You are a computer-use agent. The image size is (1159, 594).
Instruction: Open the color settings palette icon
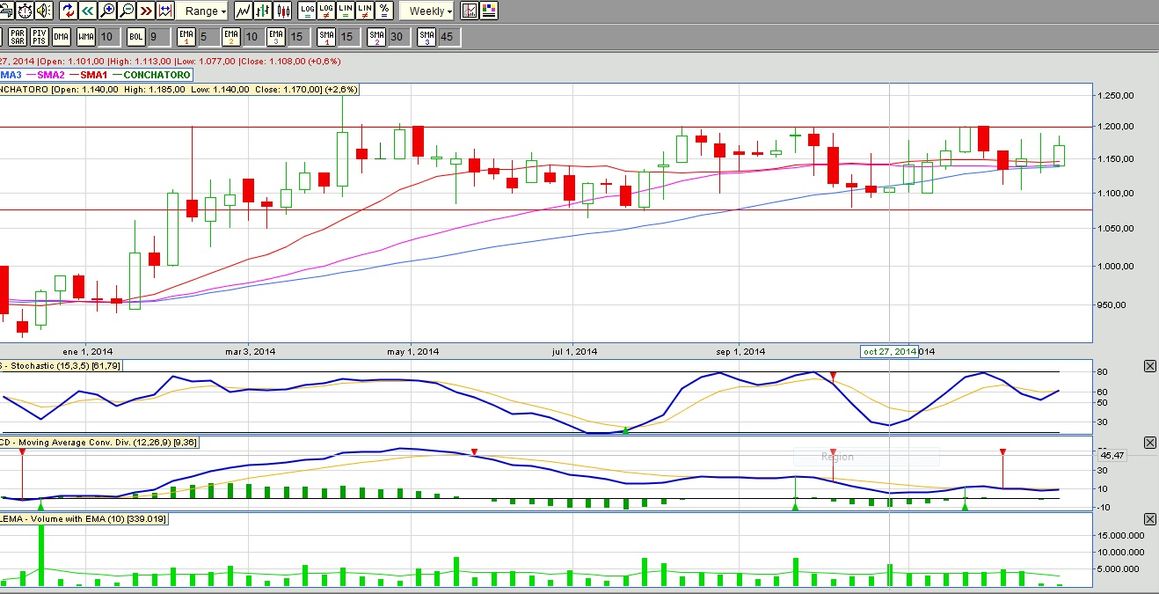point(489,10)
